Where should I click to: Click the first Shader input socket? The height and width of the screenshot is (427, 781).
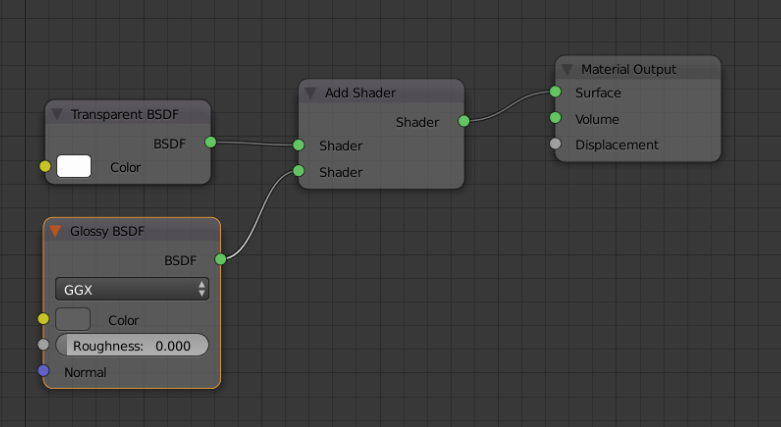click(299, 145)
